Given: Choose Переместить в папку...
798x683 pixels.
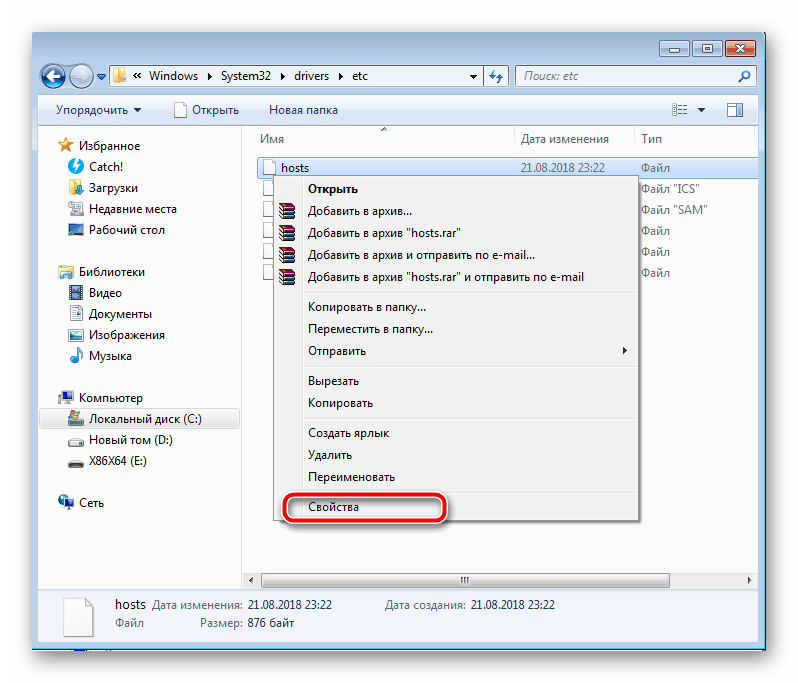Looking at the screenshot, I should (455, 329).
